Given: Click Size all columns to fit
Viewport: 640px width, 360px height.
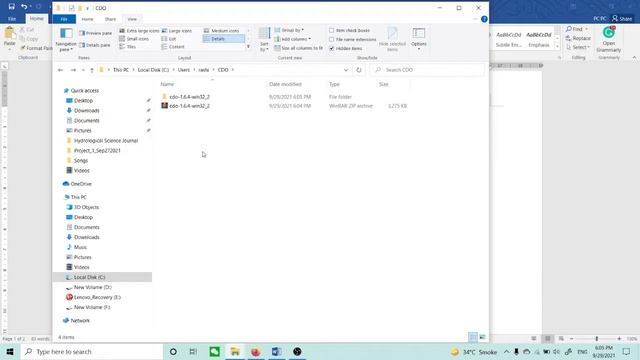Looking at the screenshot, I should coord(298,48).
